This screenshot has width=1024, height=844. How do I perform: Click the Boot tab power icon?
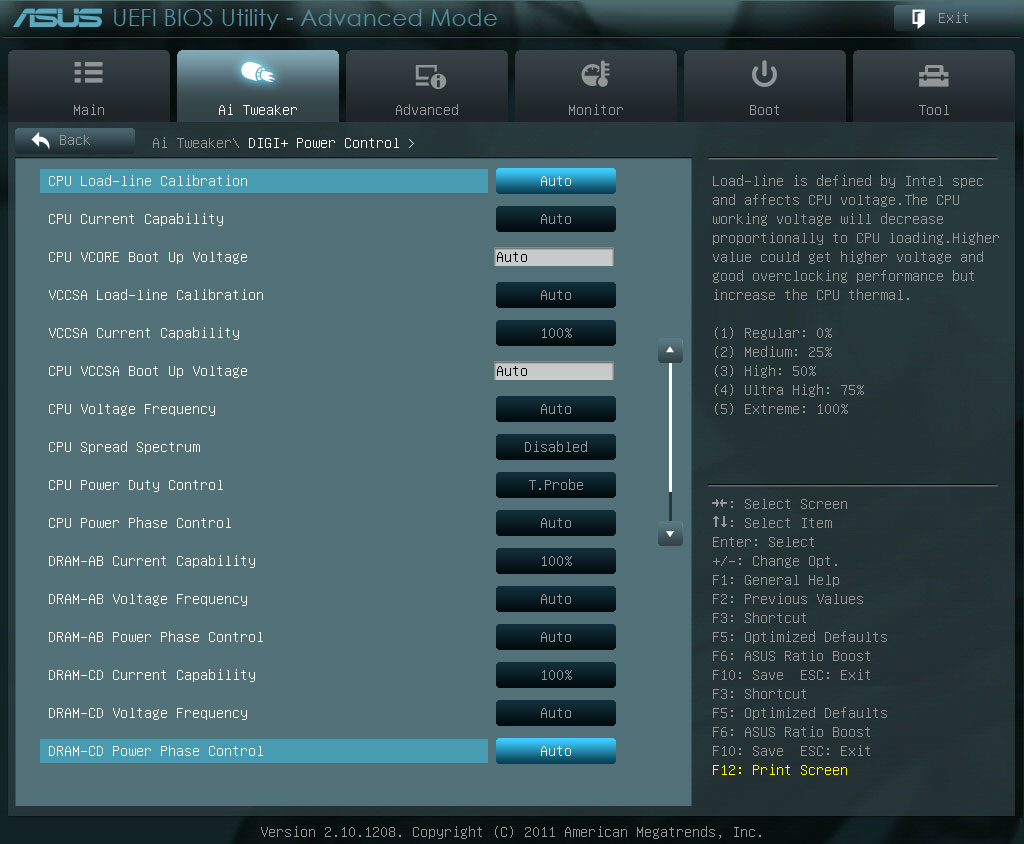click(x=764, y=75)
